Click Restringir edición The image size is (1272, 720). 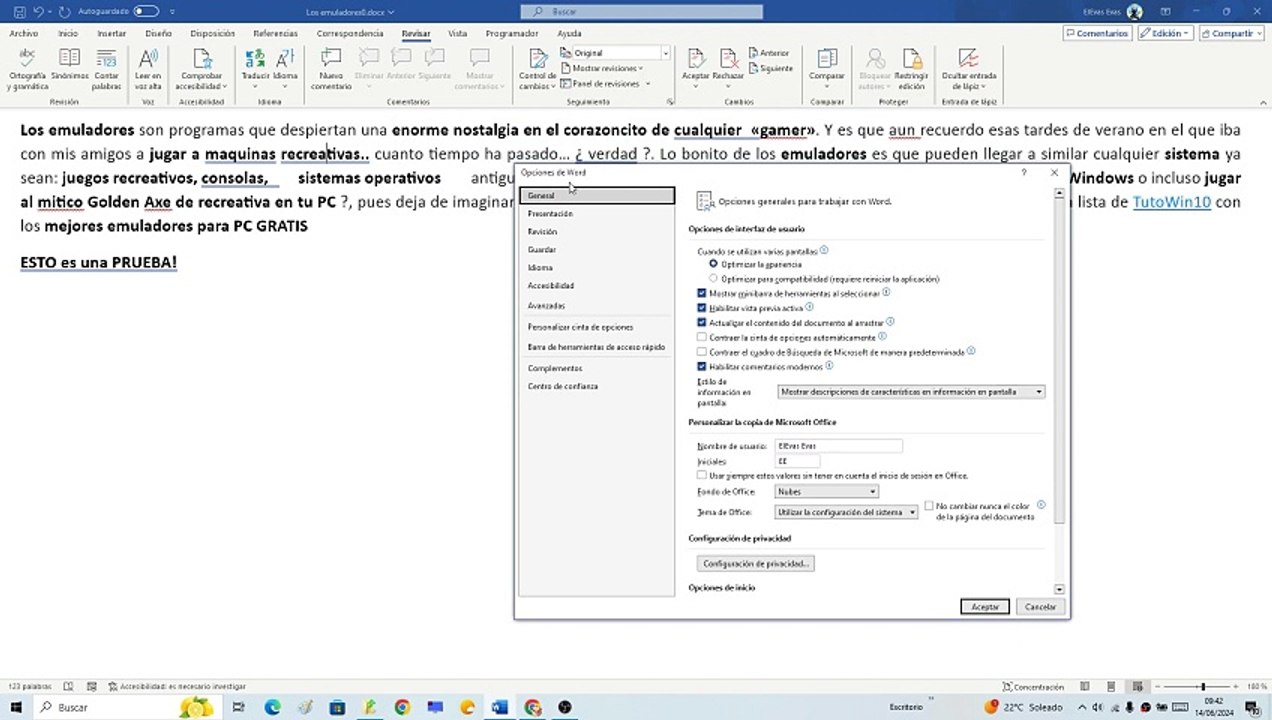pos(911,68)
